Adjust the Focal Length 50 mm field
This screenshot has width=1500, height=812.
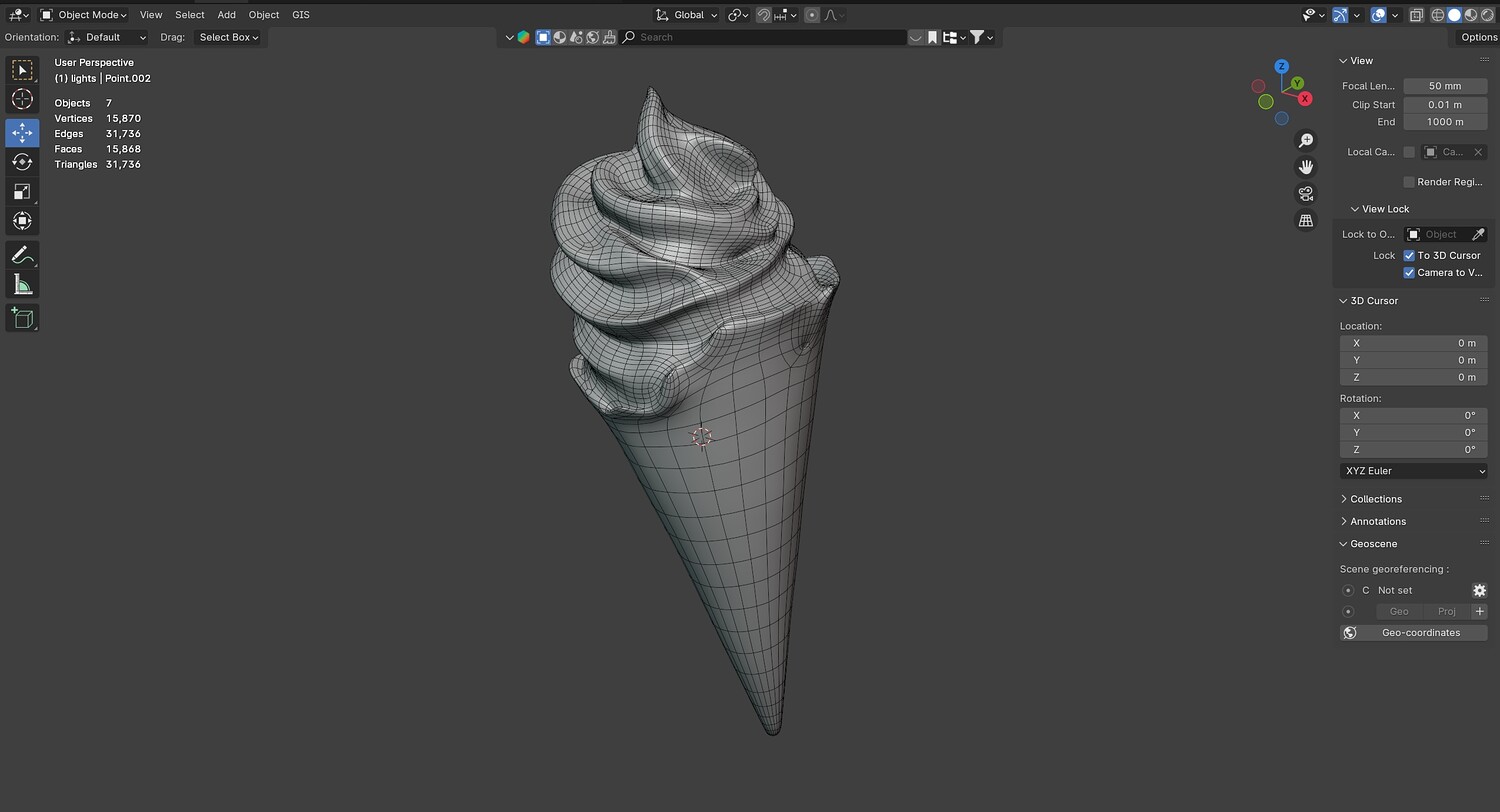pos(1445,86)
